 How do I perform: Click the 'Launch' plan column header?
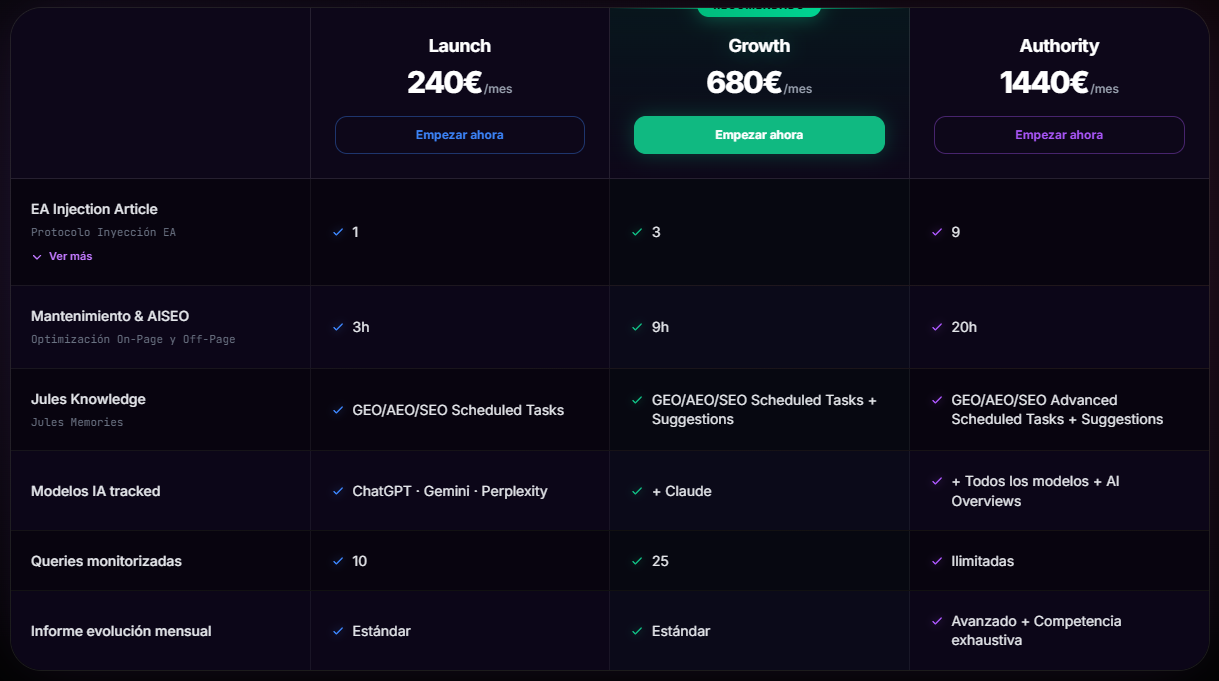459,45
